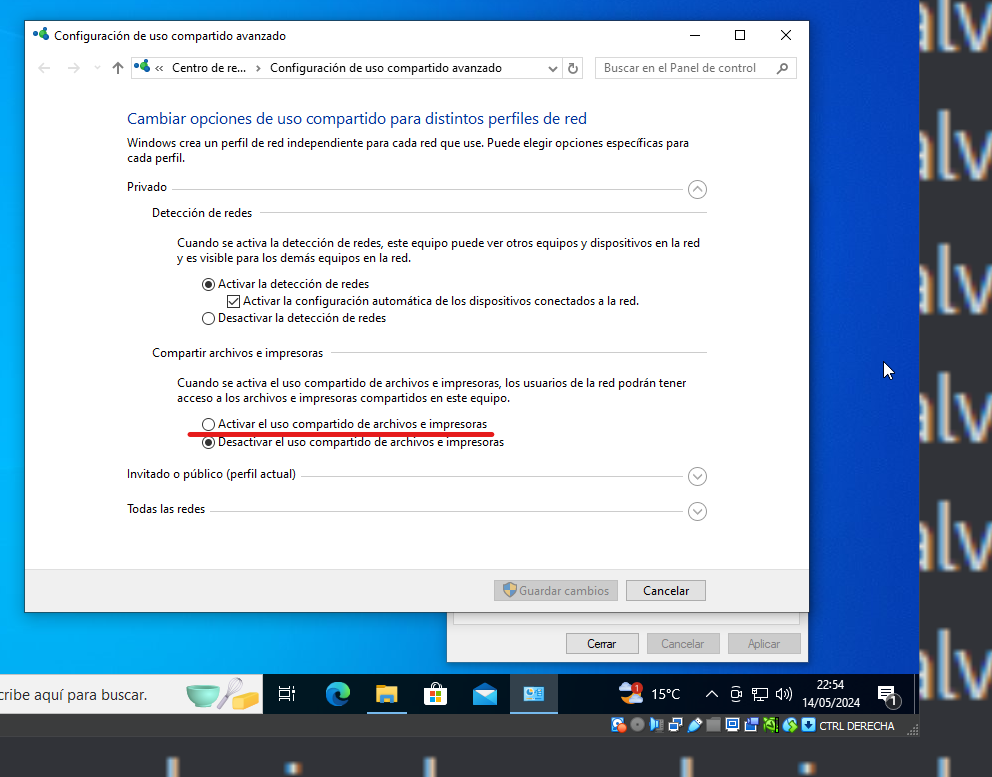Click the 'Buscar en el Panel de control' field
992x777 pixels.
686,68
